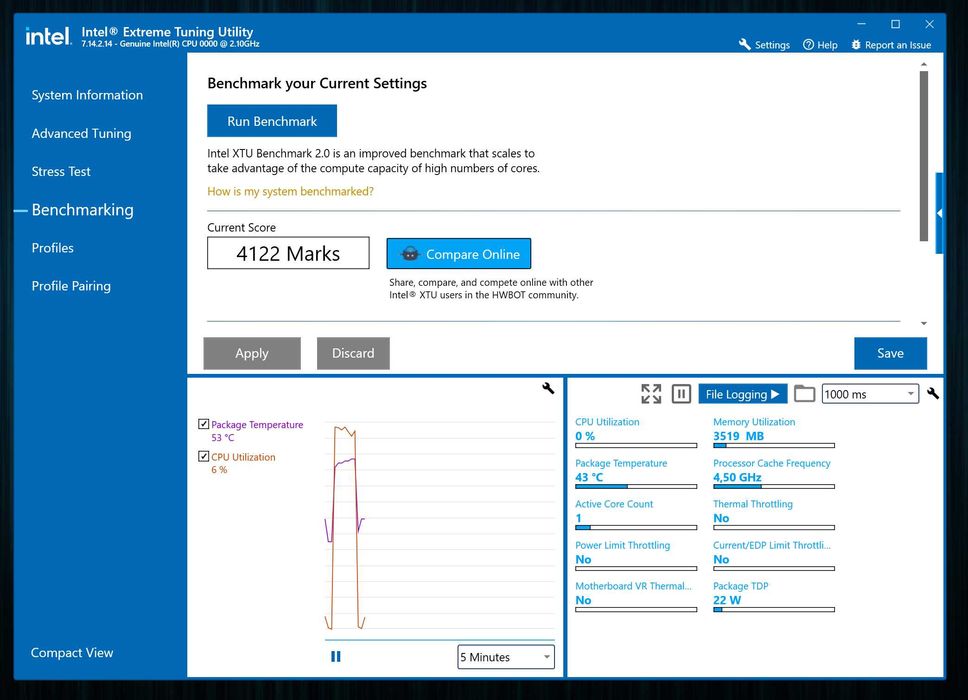Click the Motherboard VR Thermal monitor
Image resolution: width=968 pixels, height=700 pixels.
(636, 598)
